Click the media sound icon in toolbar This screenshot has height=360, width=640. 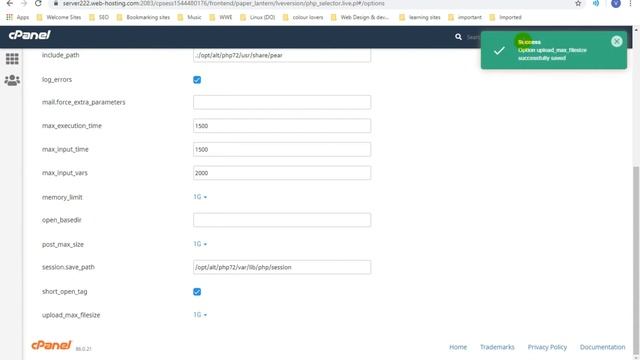(x=596, y=3)
